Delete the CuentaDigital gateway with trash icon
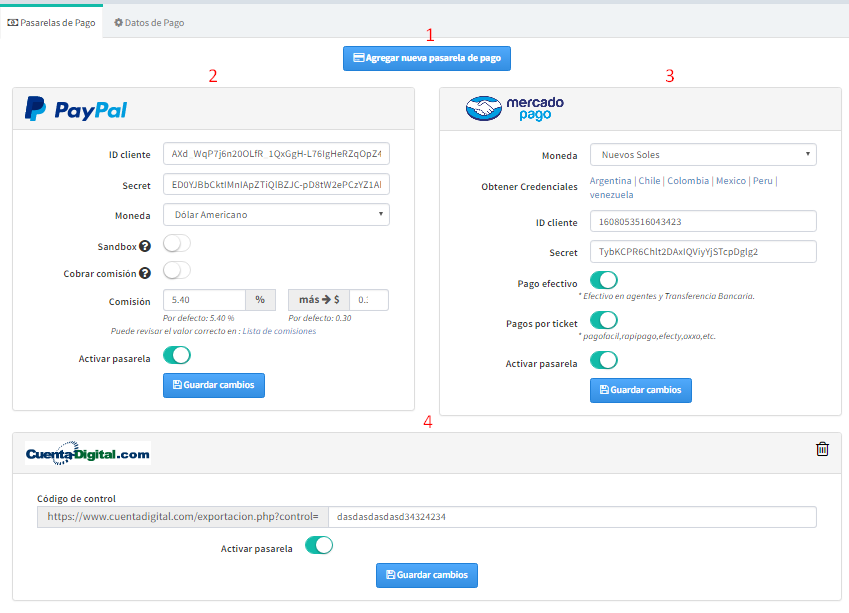 (822, 449)
